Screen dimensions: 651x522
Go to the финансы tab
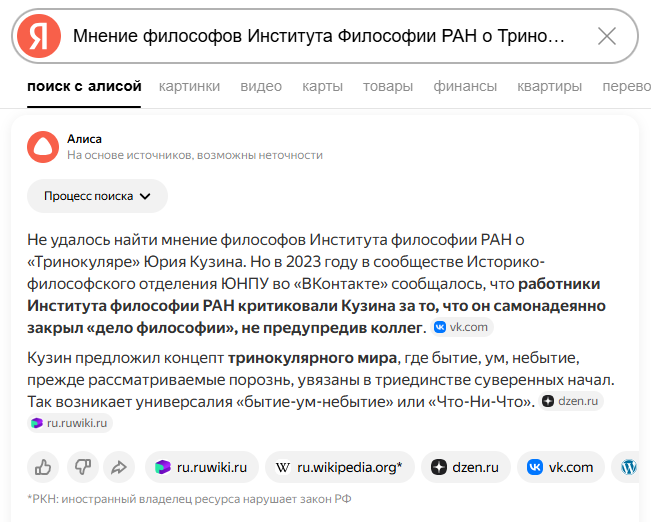tap(465, 86)
